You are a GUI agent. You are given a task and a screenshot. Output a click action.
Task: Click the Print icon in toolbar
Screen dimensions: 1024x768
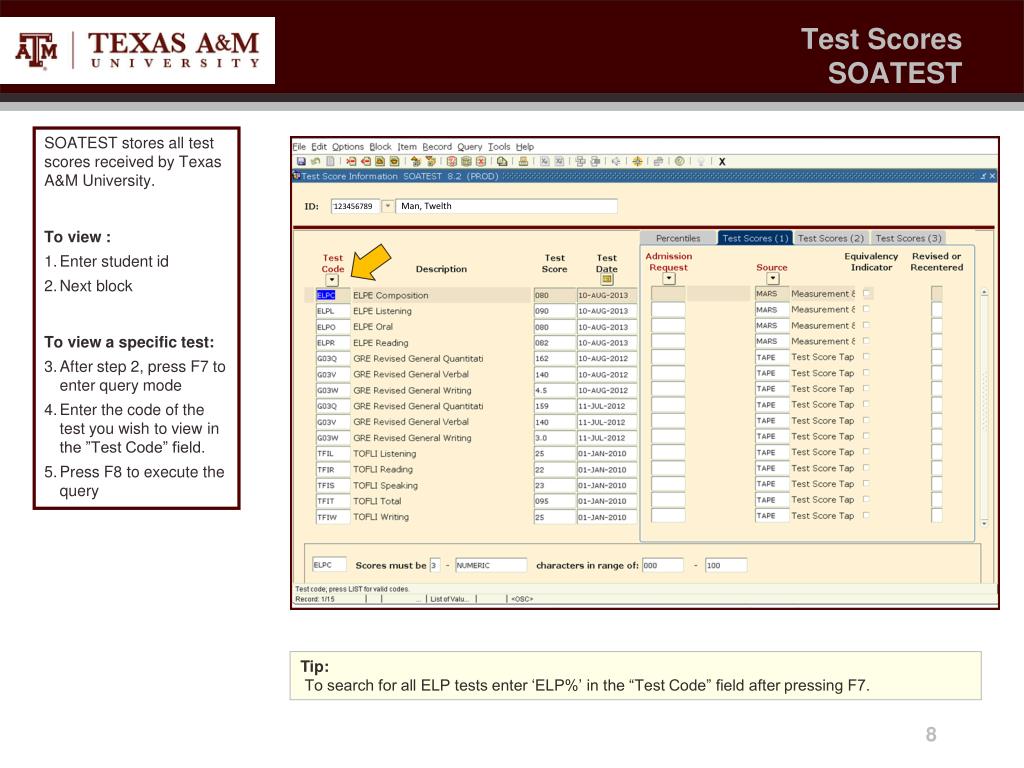[524, 161]
